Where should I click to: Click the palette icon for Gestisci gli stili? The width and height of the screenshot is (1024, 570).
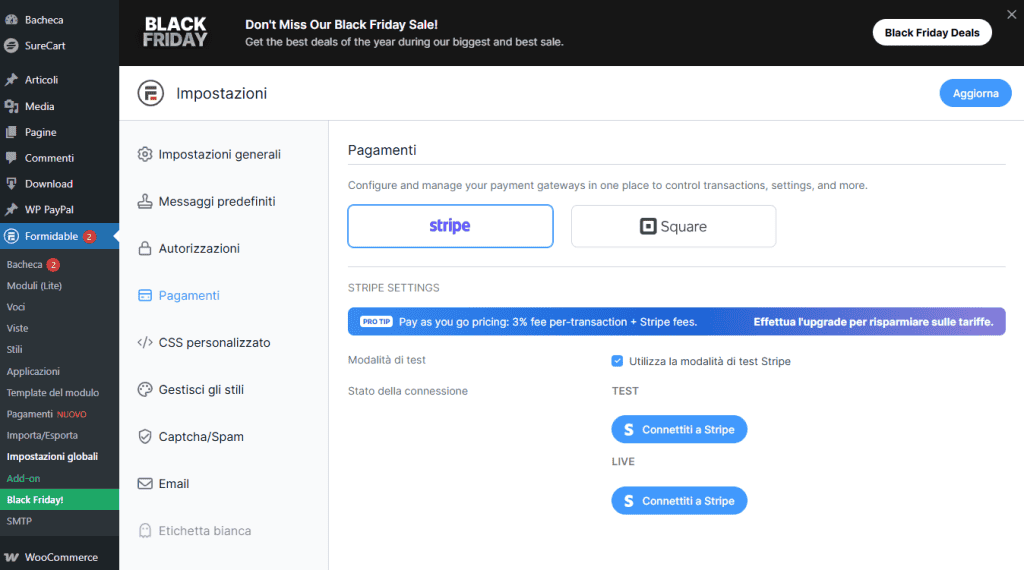tap(145, 390)
